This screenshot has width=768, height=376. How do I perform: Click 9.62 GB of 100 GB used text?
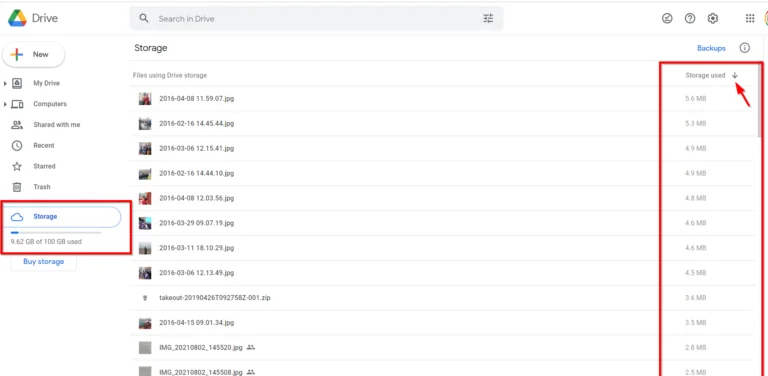click(46, 242)
